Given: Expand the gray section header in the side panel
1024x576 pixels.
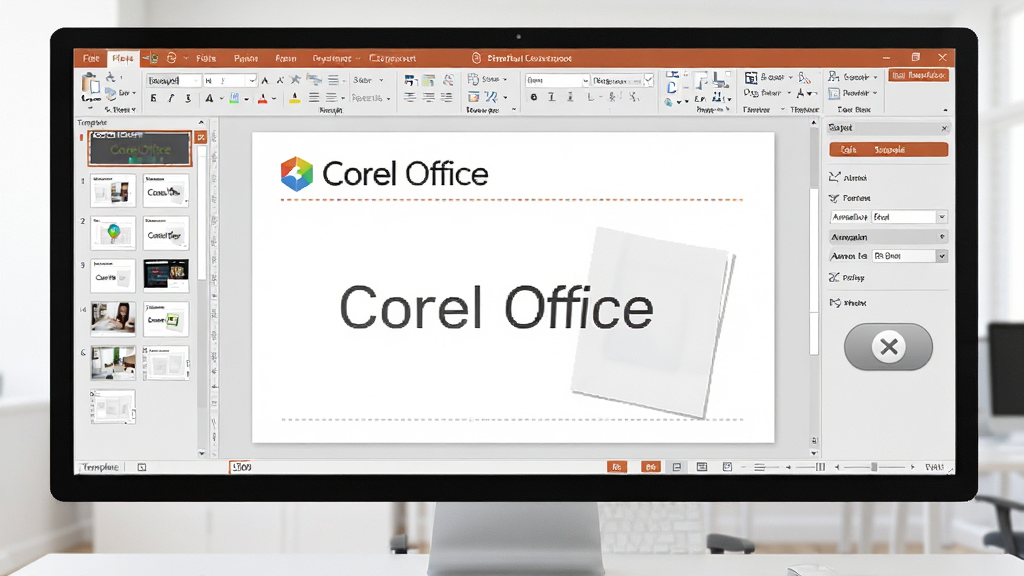Looking at the screenshot, I should (888, 236).
